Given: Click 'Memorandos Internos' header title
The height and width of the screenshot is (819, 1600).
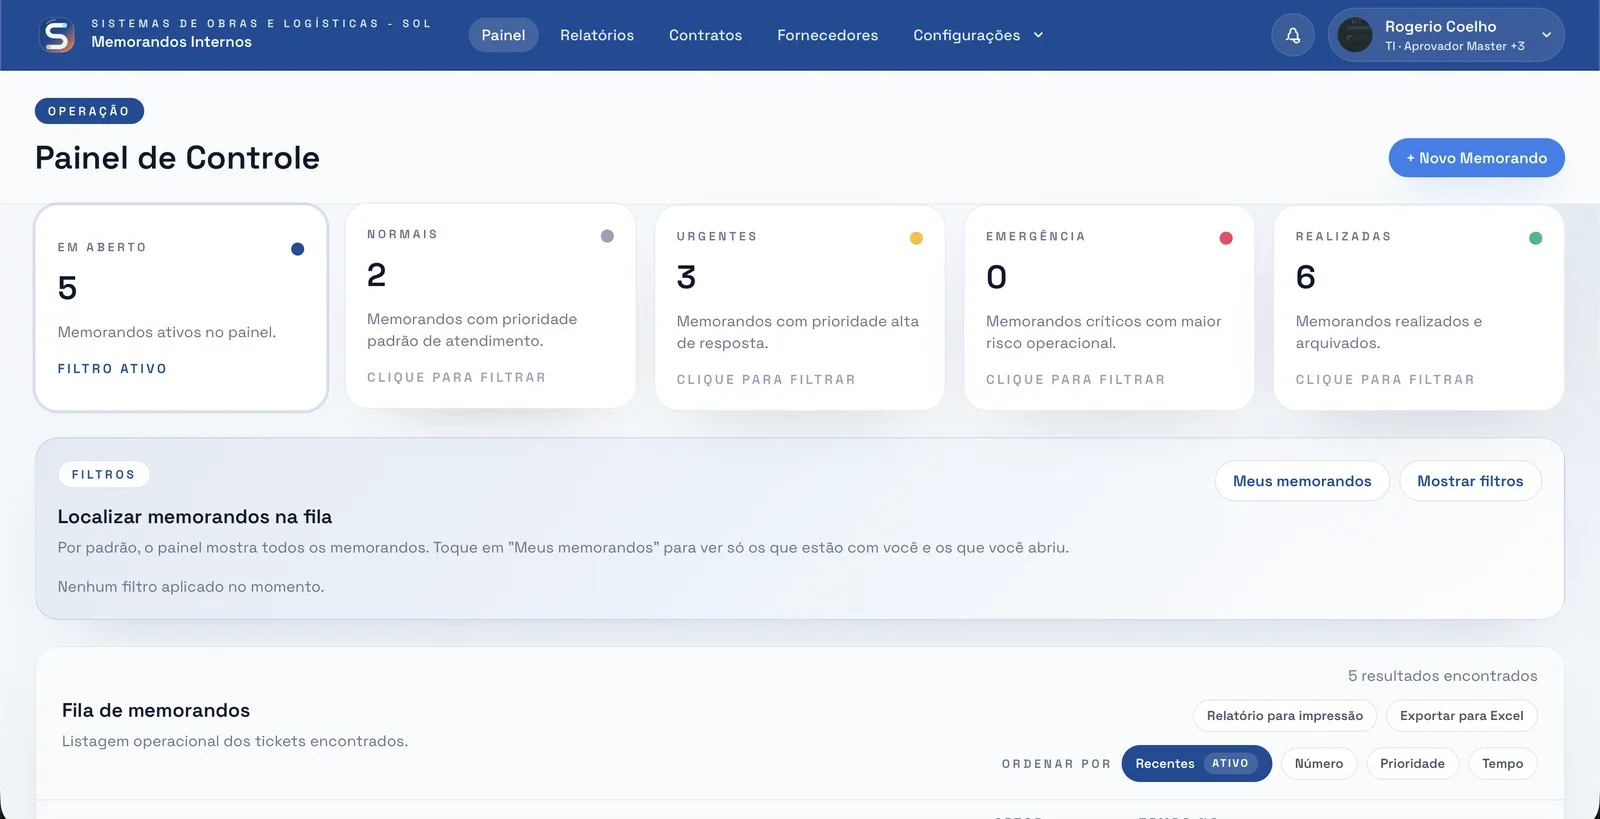Looking at the screenshot, I should 171,42.
